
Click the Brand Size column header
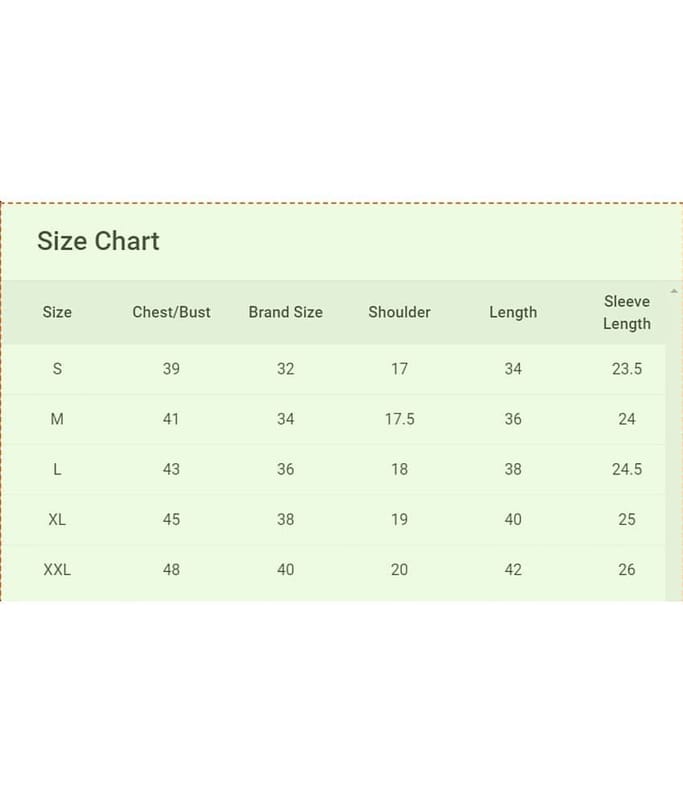[x=285, y=312]
